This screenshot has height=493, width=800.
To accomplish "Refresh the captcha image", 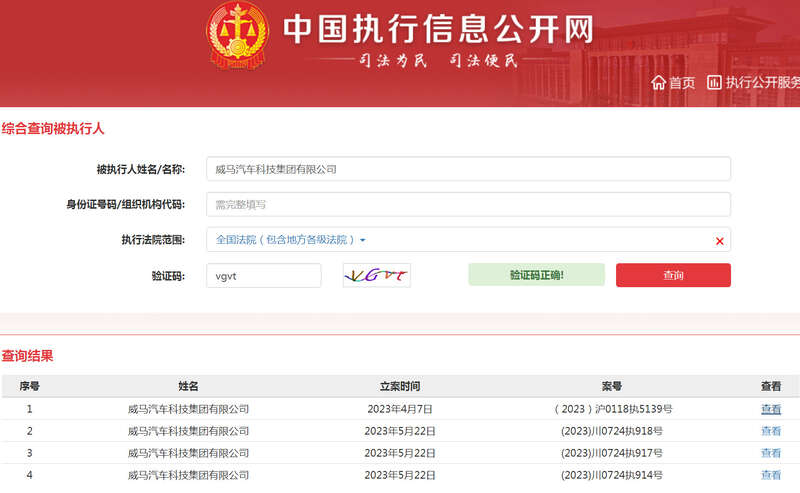I will [376, 275].
